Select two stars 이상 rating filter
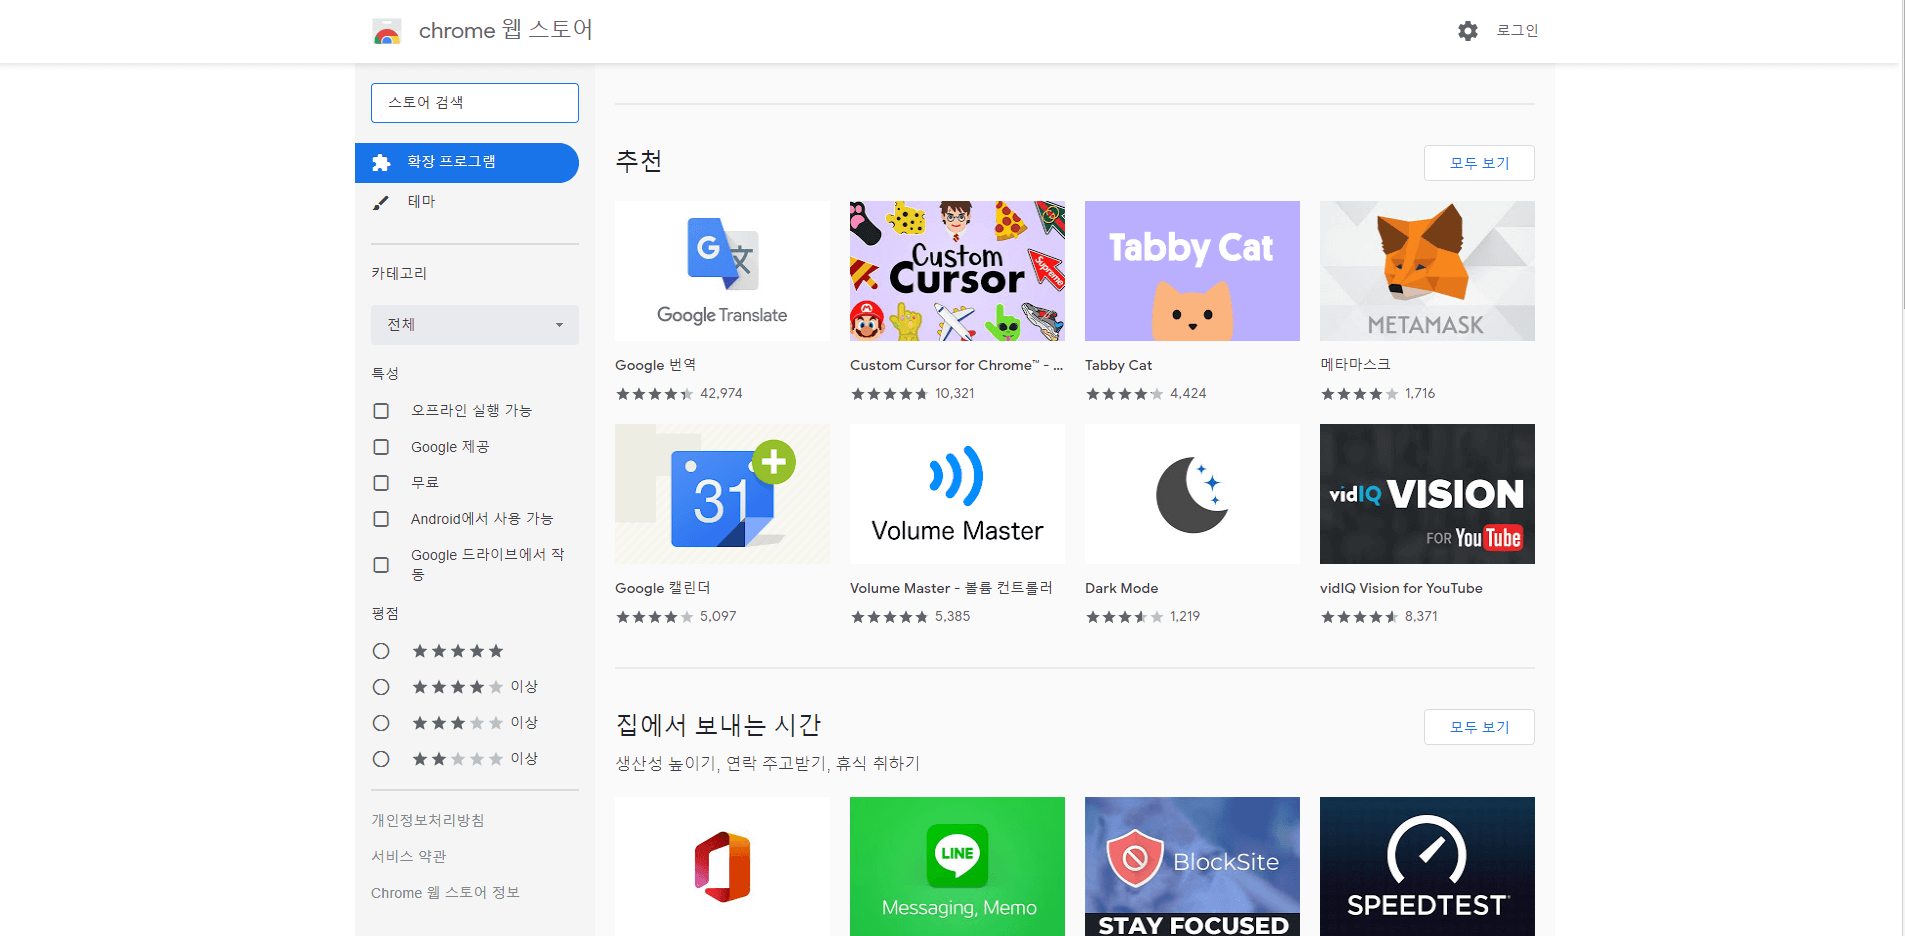The height and width of the screenshot is (936, 1905). [x=381, y=759]
